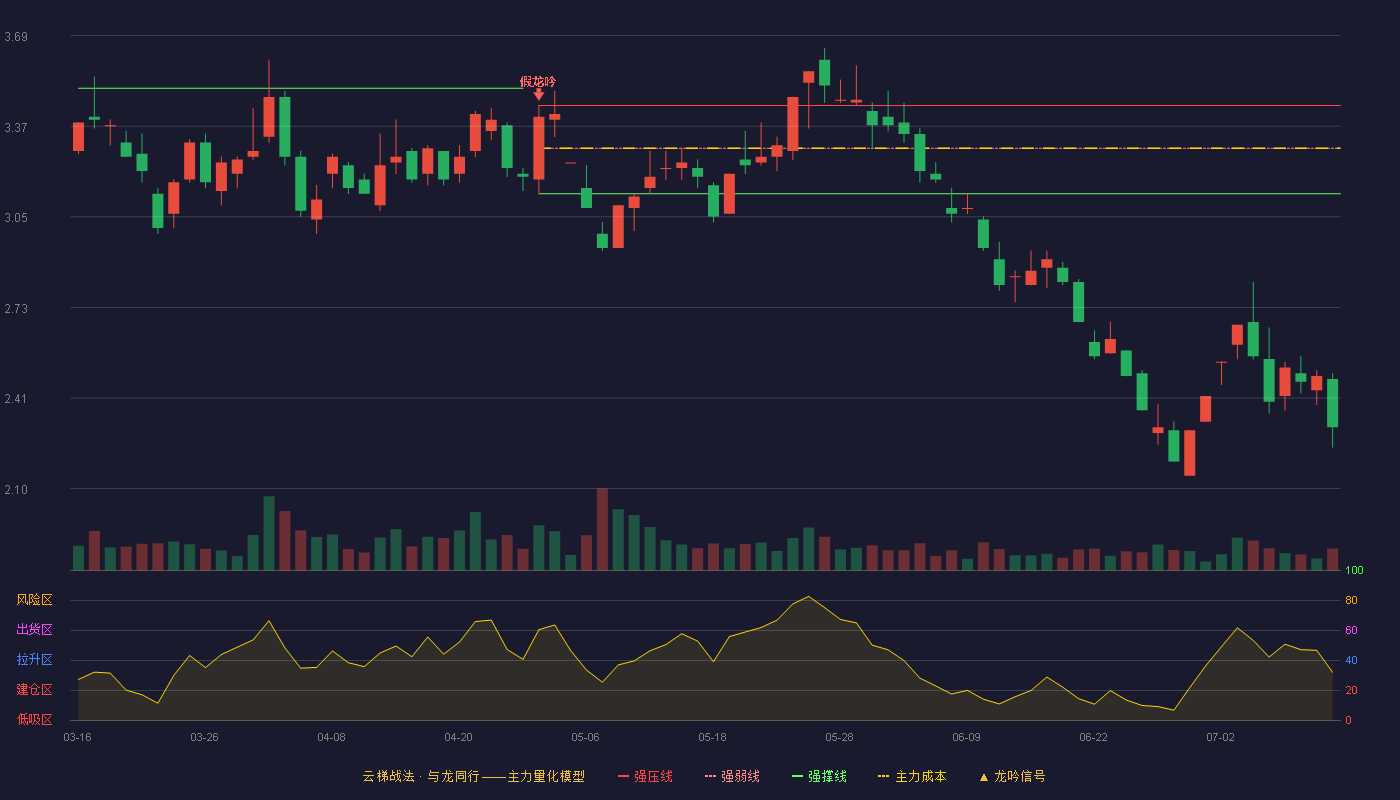Viewport: 1400px width, 800px height.
Task: Select the 出货区 zone label
Action: point(34,630)
